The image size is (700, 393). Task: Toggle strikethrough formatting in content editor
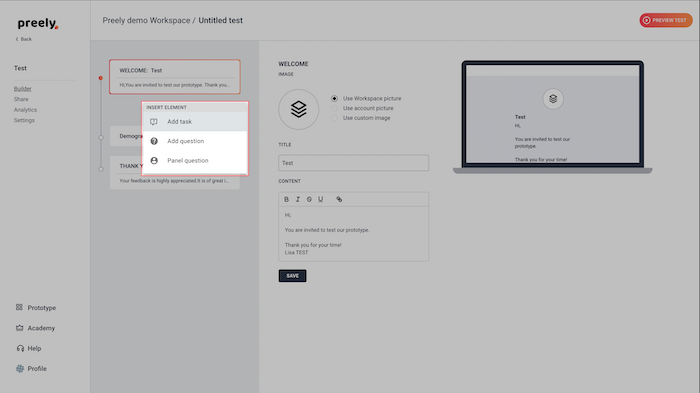click(x=309, y=199)
